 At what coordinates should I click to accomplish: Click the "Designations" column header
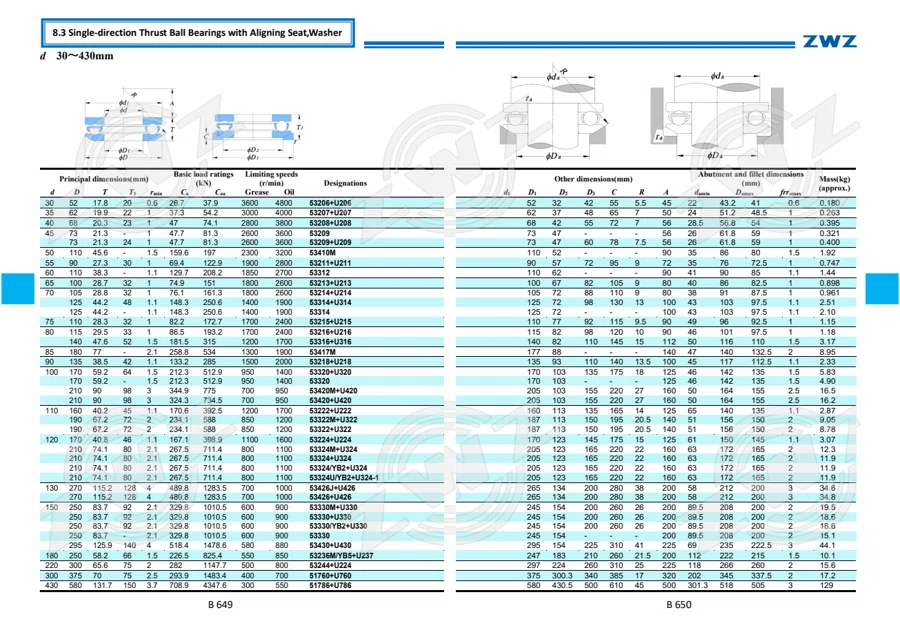pos(345,183)
